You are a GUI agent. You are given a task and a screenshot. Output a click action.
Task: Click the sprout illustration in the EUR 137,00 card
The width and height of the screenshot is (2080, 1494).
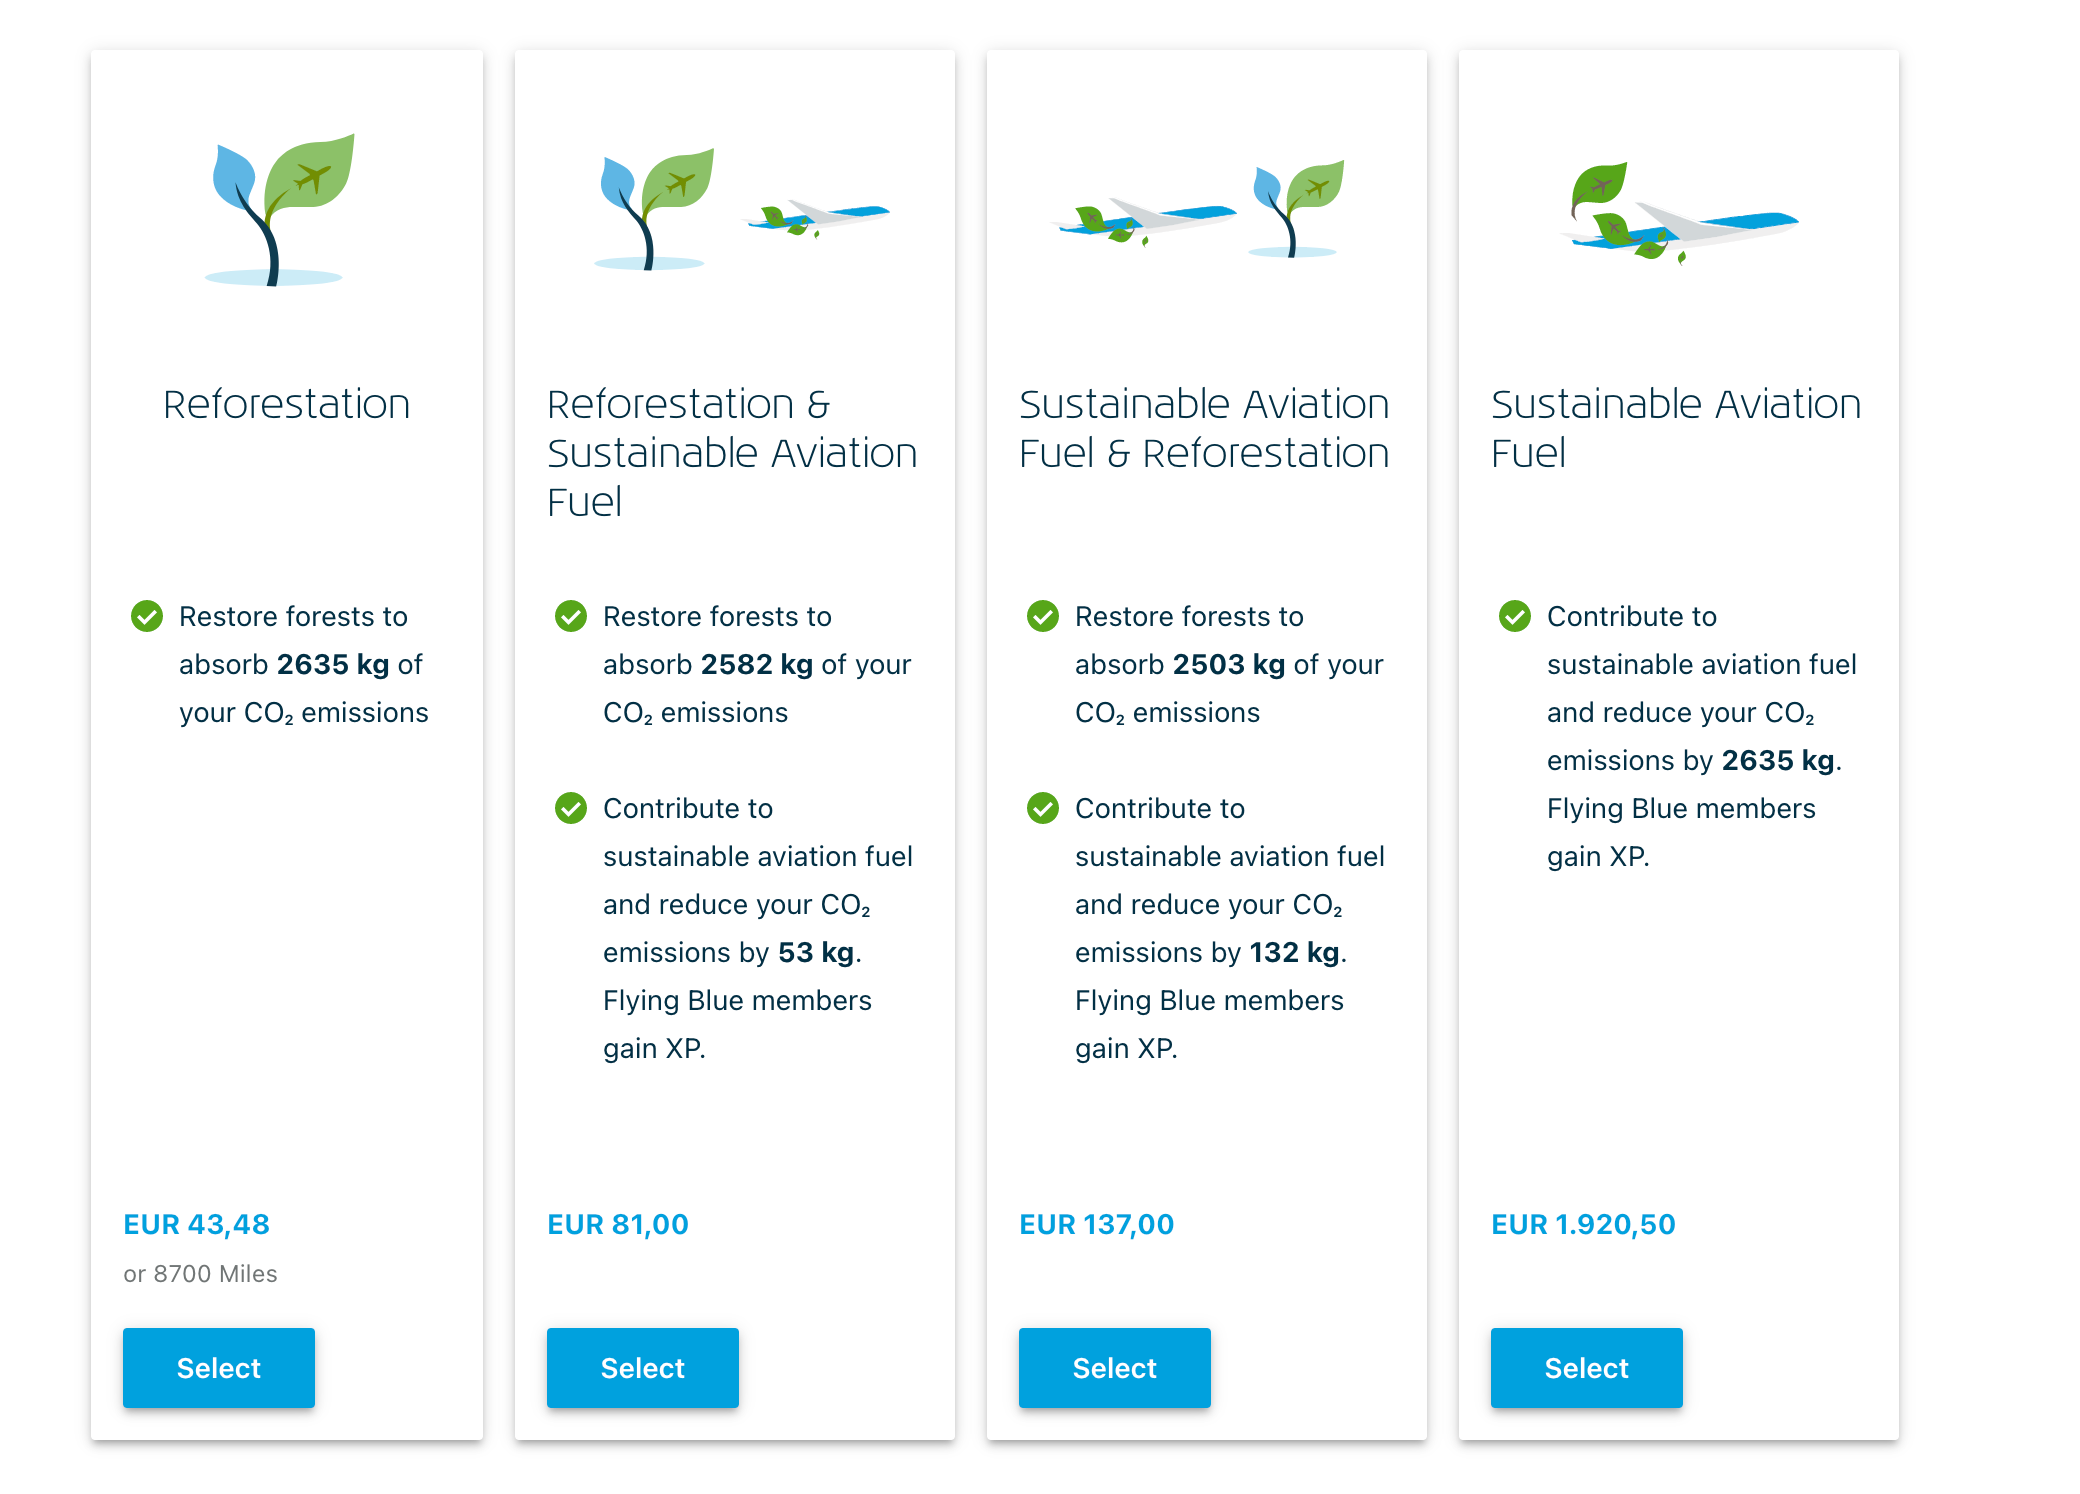click(x=1297, y=209)
